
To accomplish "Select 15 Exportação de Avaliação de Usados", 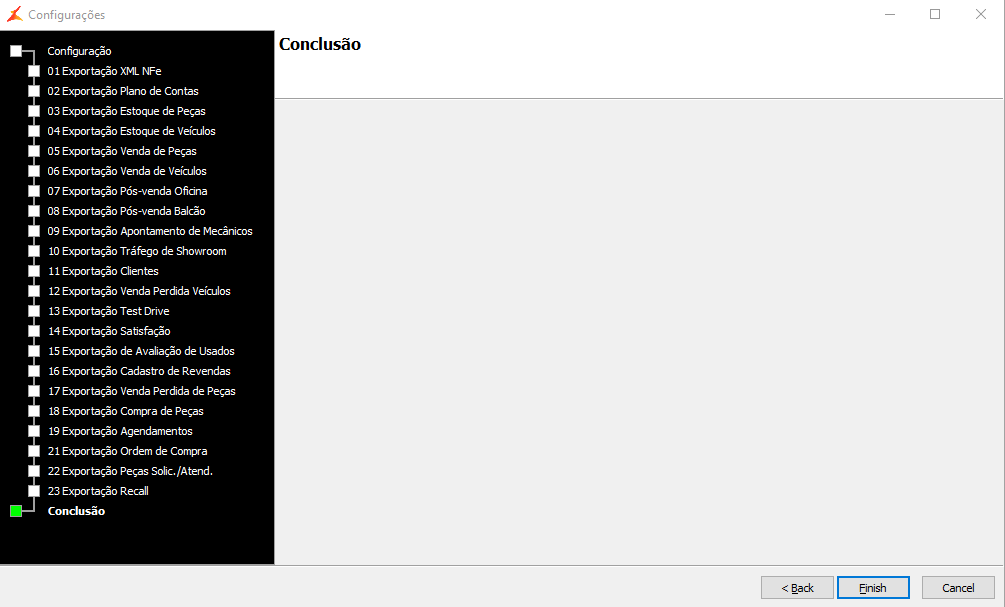I will coord(141,351).
